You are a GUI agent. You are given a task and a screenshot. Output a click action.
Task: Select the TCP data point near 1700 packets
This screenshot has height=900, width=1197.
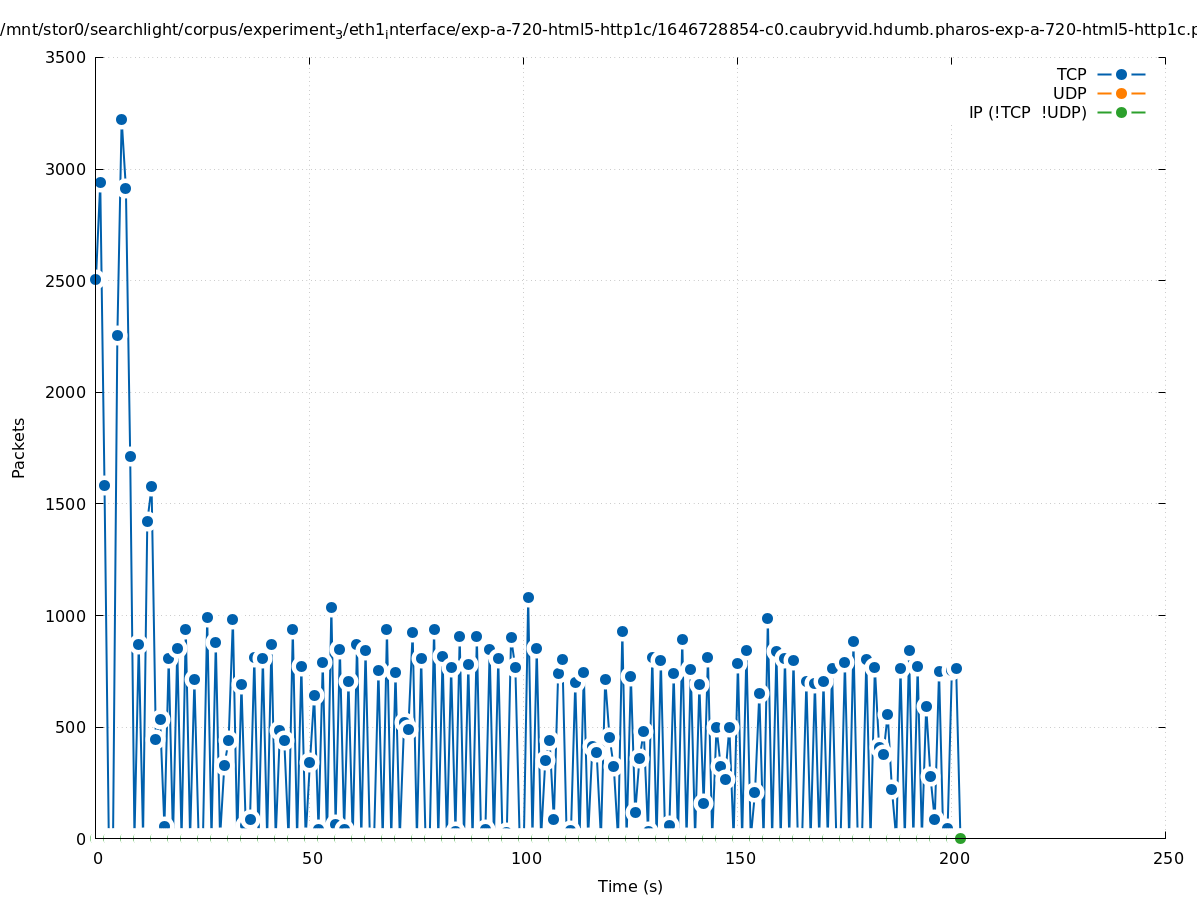(130, 456)
